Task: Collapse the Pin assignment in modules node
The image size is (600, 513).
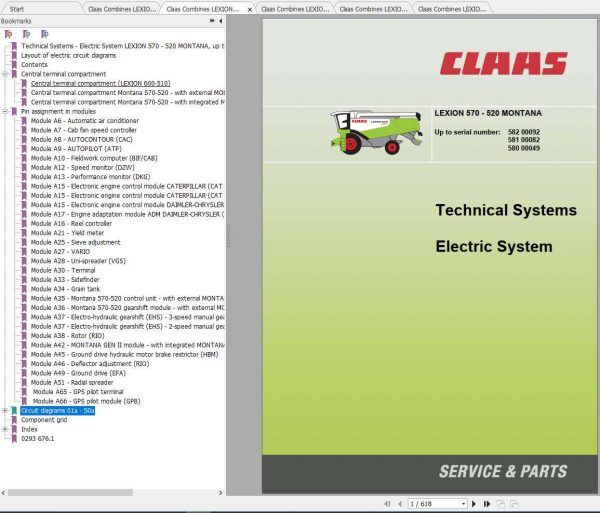Action: [x=5, y=111]
